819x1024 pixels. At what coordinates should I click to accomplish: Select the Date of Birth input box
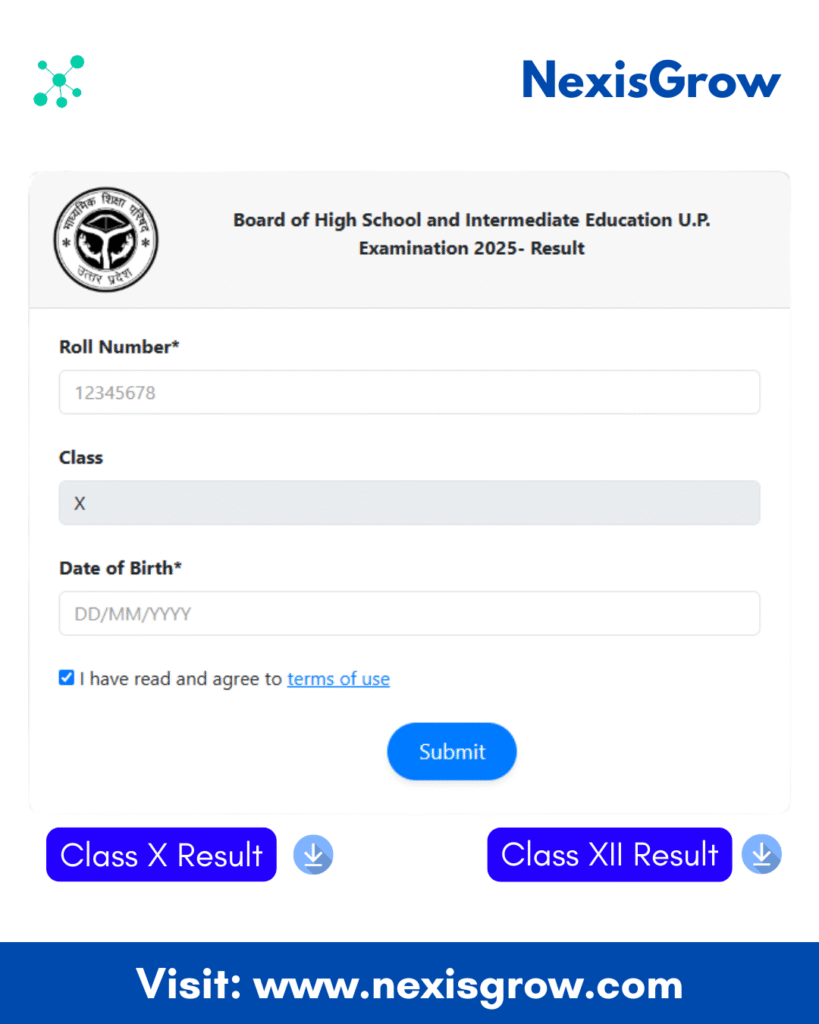click(409, 613)
